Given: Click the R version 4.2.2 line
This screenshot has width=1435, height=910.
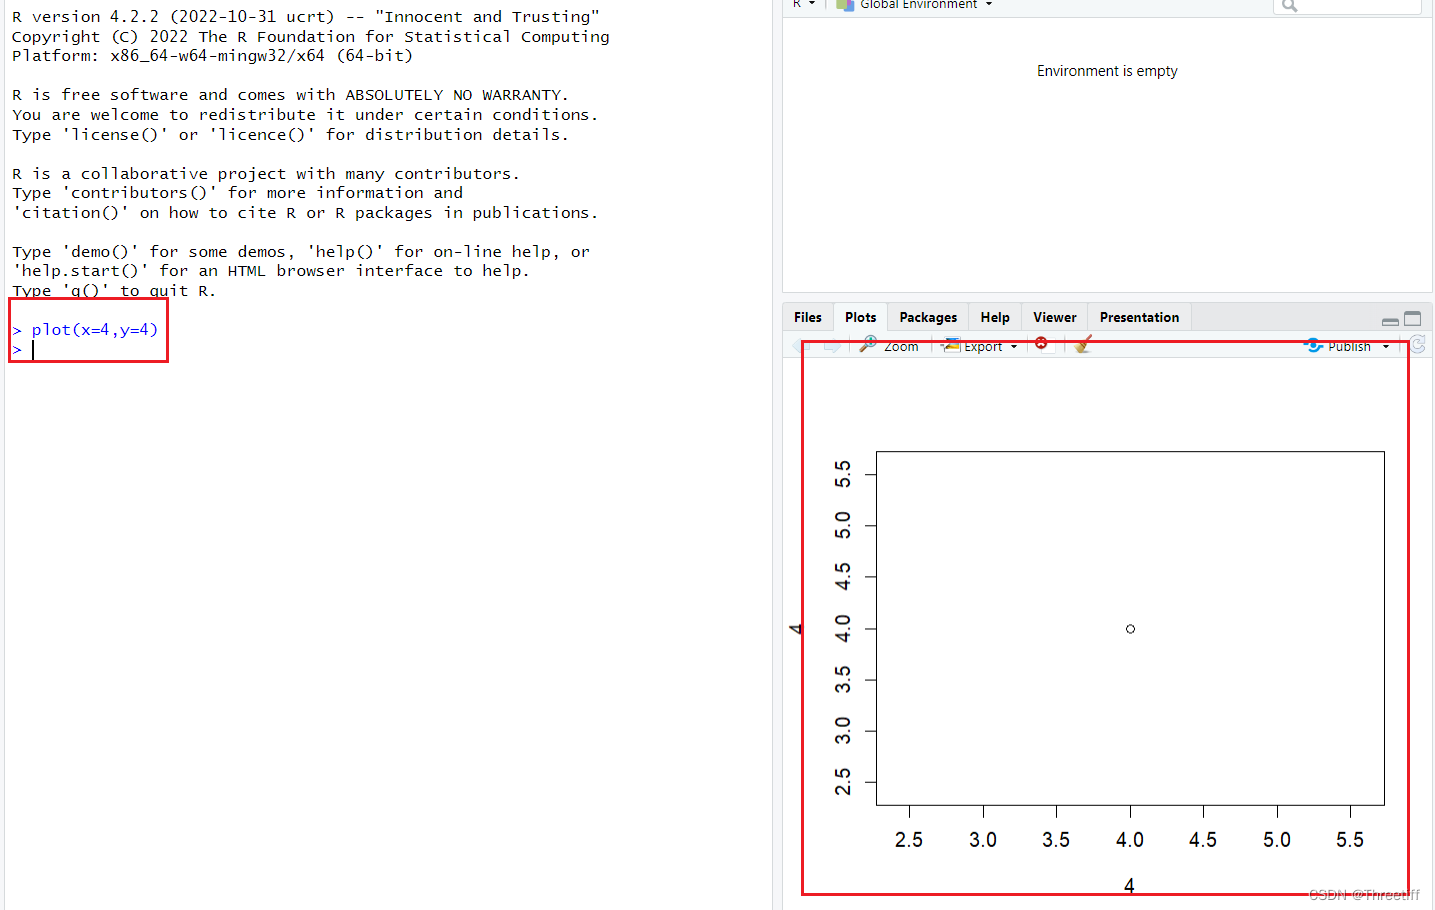Looking at the screenshot, I should coord(306,17).
